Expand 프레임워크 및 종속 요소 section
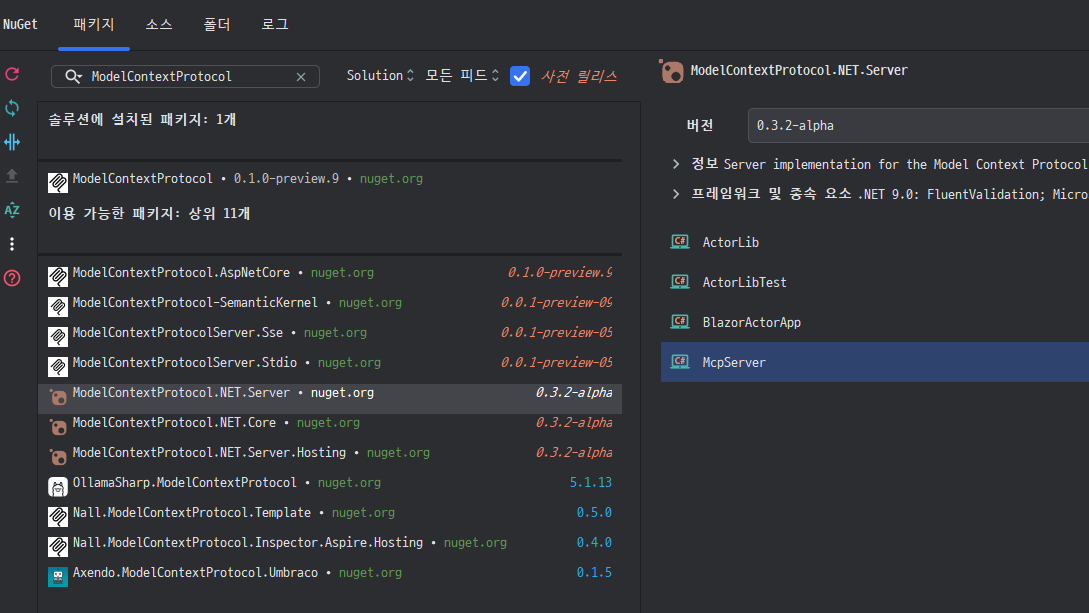 (x=676, y=194)
